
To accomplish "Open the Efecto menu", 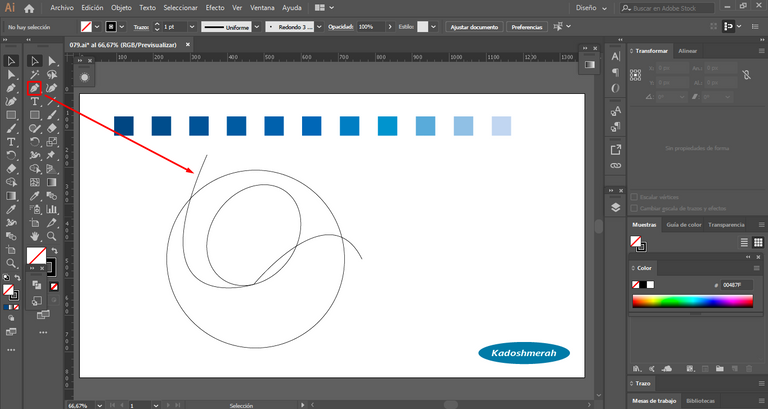I will click(215, 8).
